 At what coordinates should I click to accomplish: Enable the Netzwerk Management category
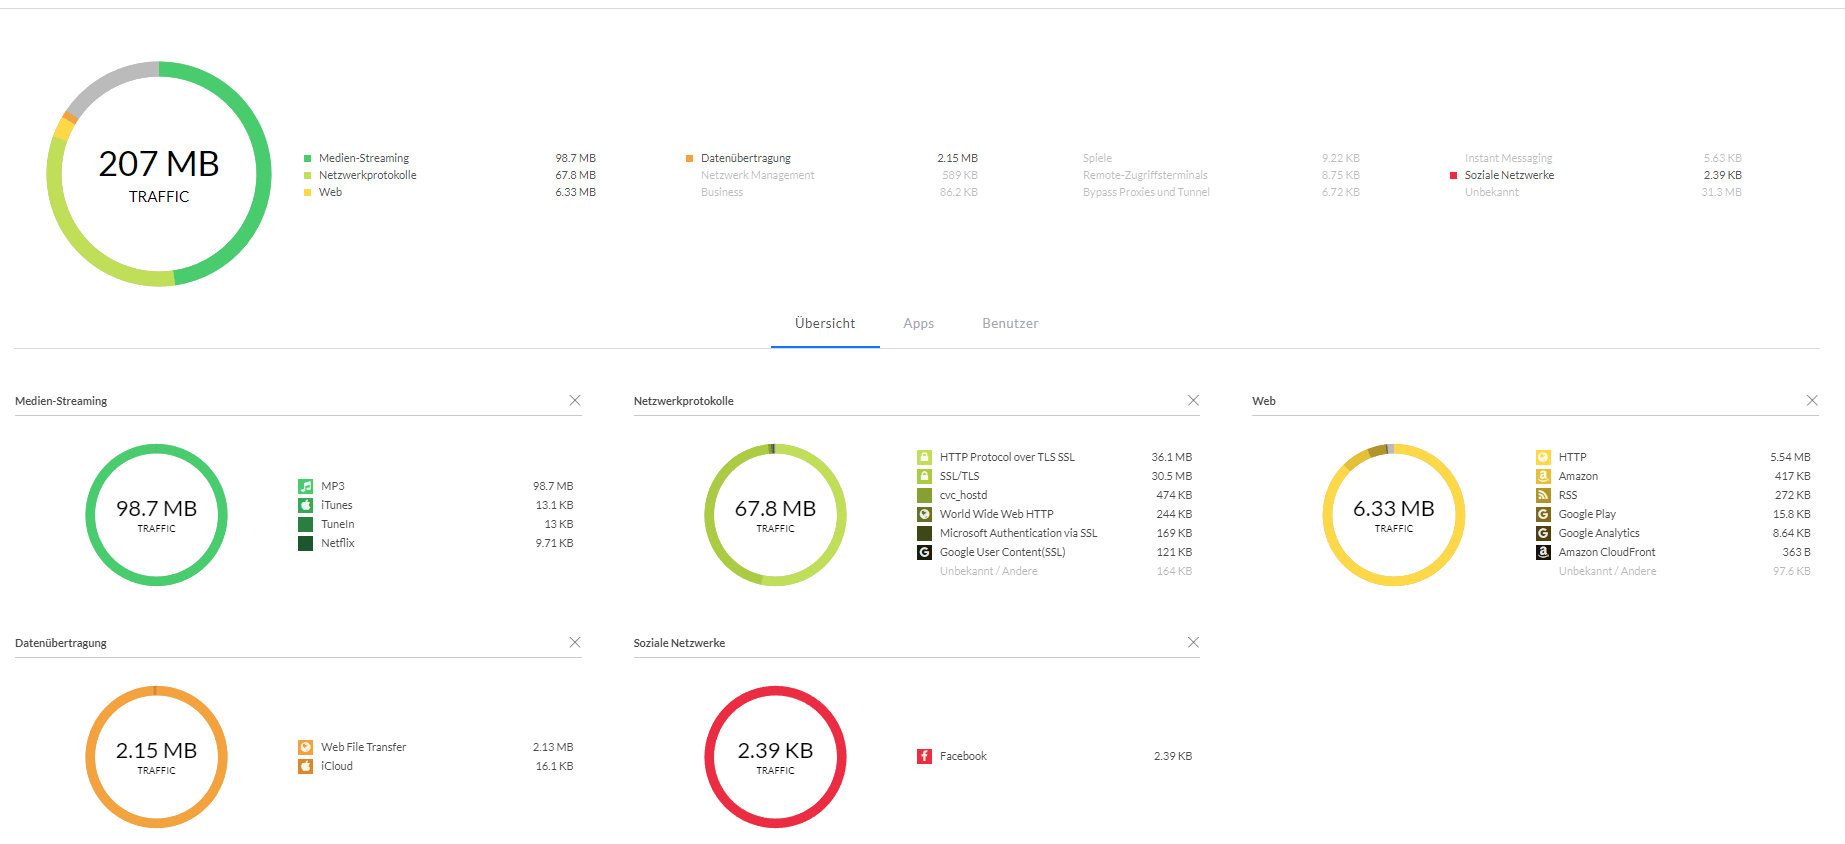tap(758, 175)
